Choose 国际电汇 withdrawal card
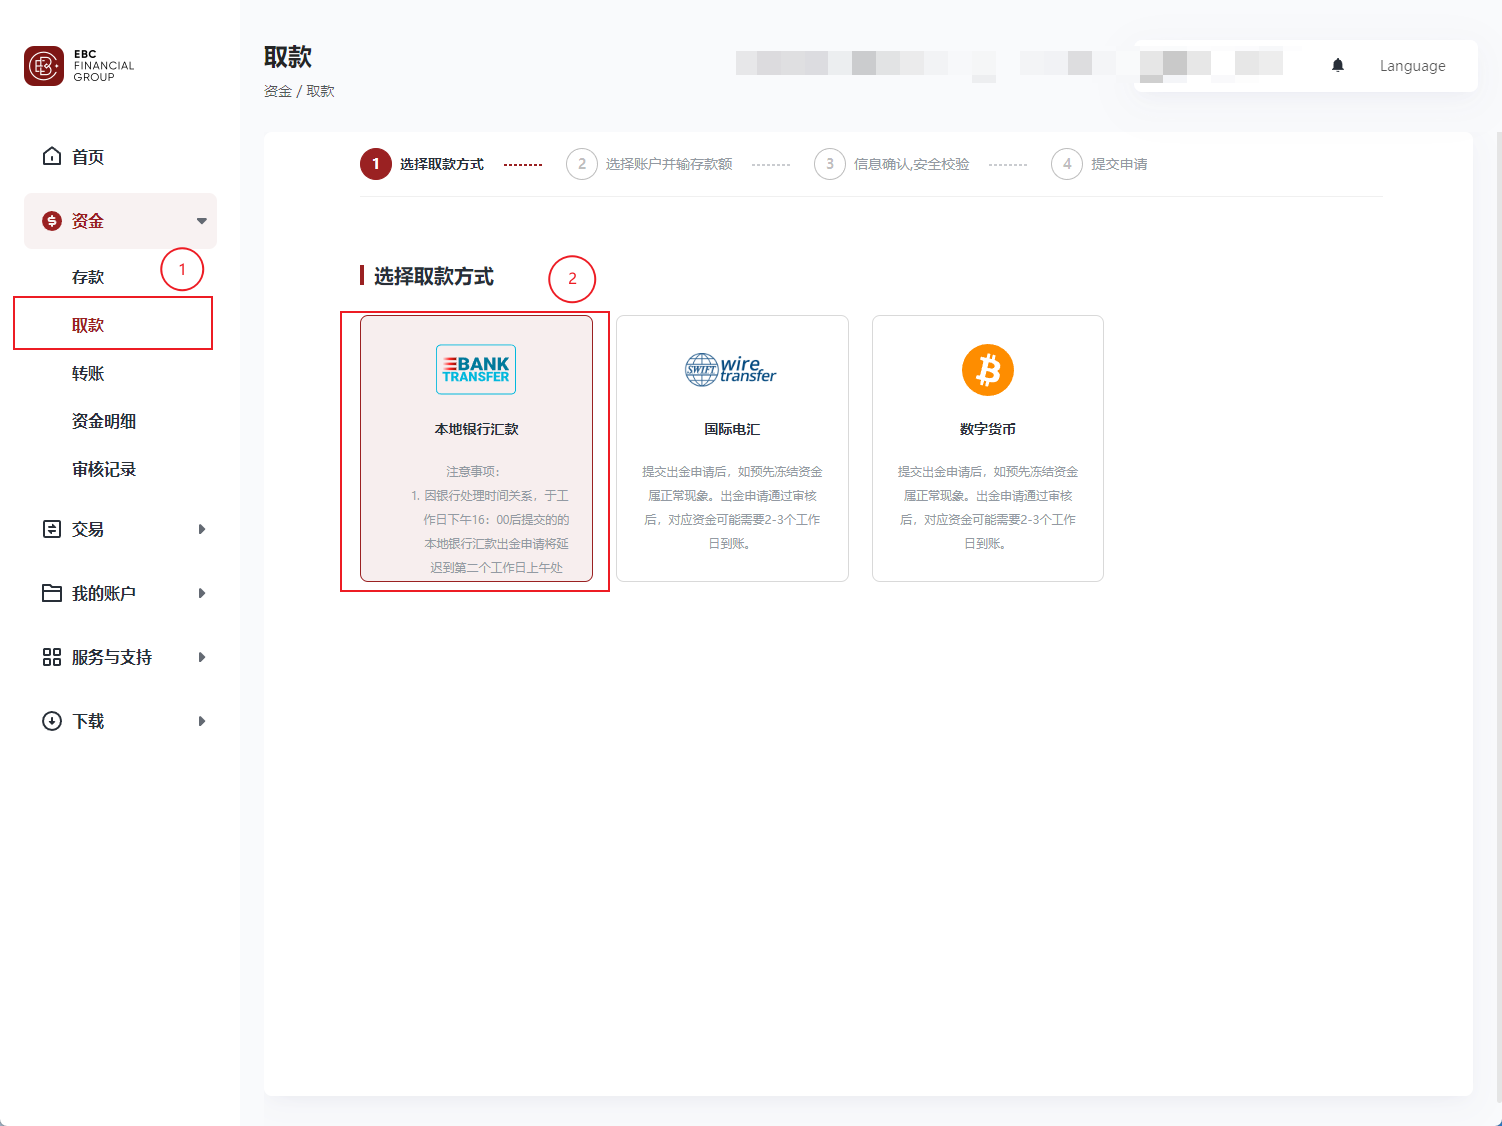The width and height of the screenshot is (1502, 1126). 732,448
